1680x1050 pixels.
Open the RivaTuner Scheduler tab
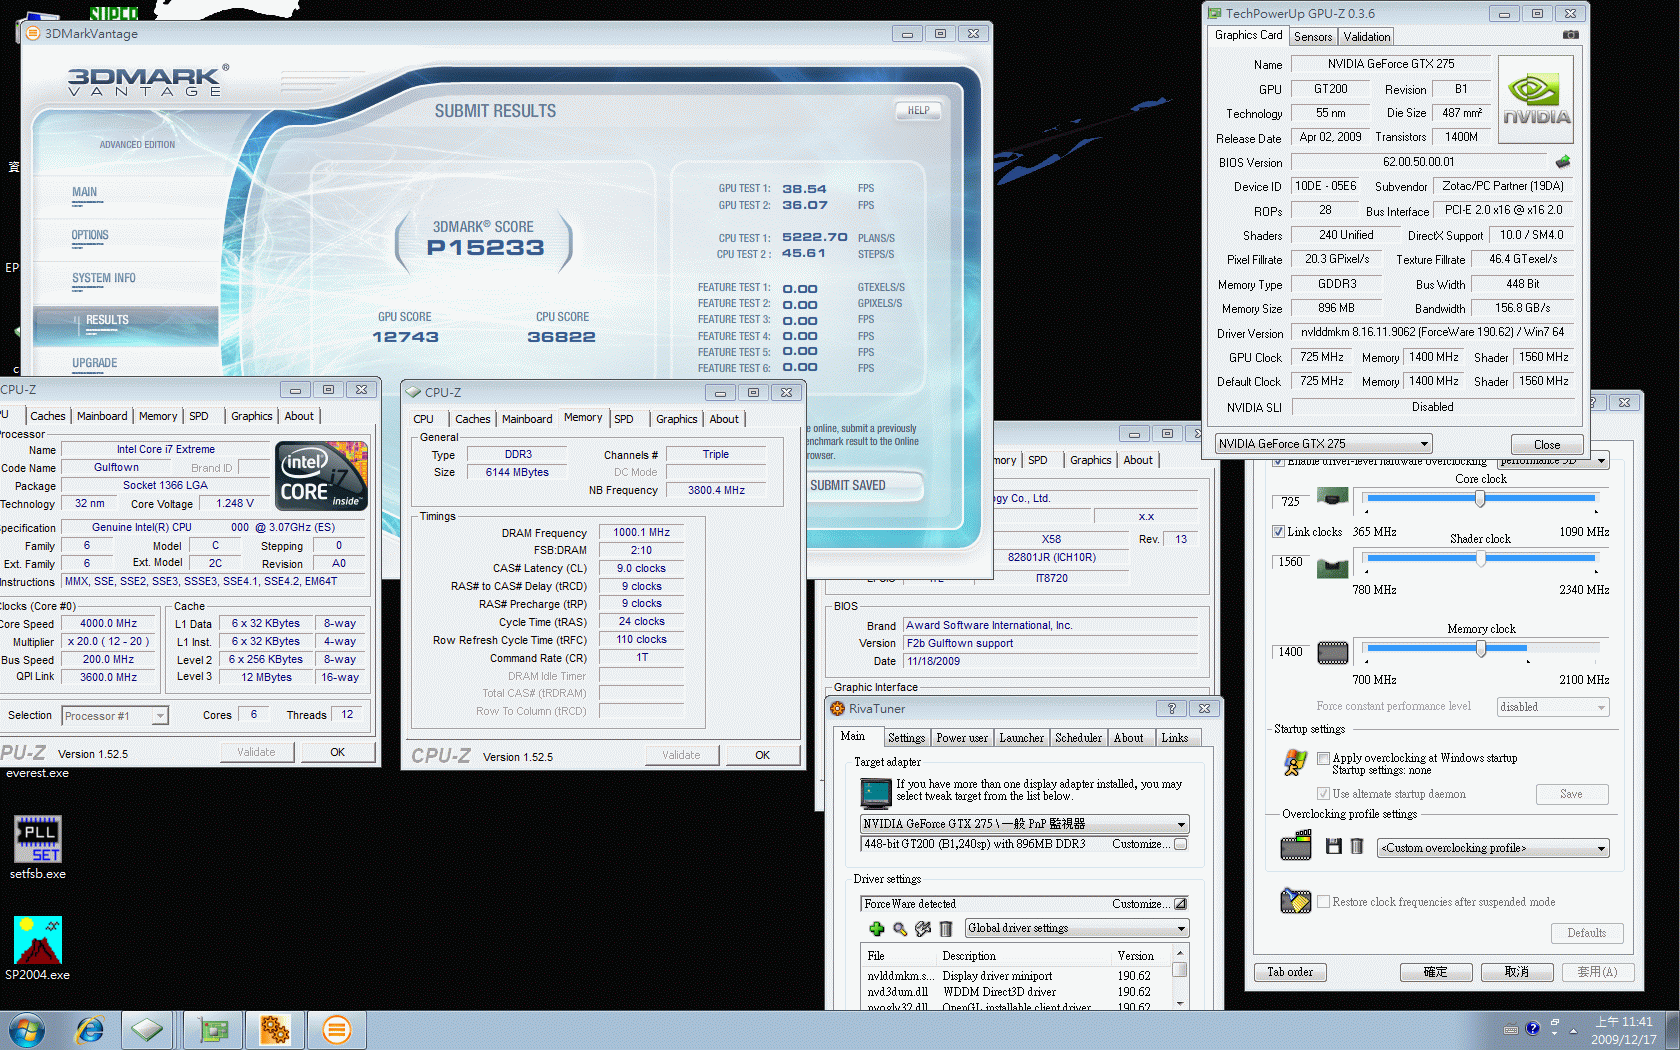click(x=1078, y=738)
